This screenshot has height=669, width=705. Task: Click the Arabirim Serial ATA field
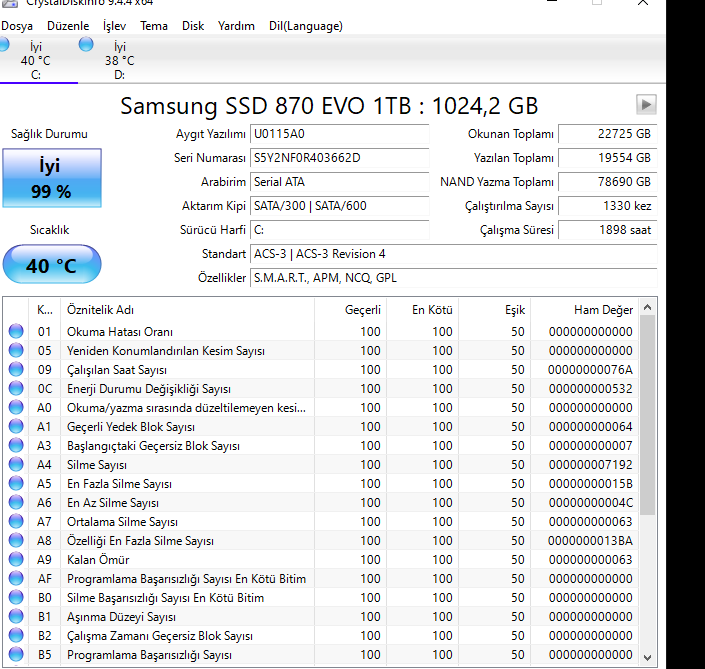click(x=339, y=182)
